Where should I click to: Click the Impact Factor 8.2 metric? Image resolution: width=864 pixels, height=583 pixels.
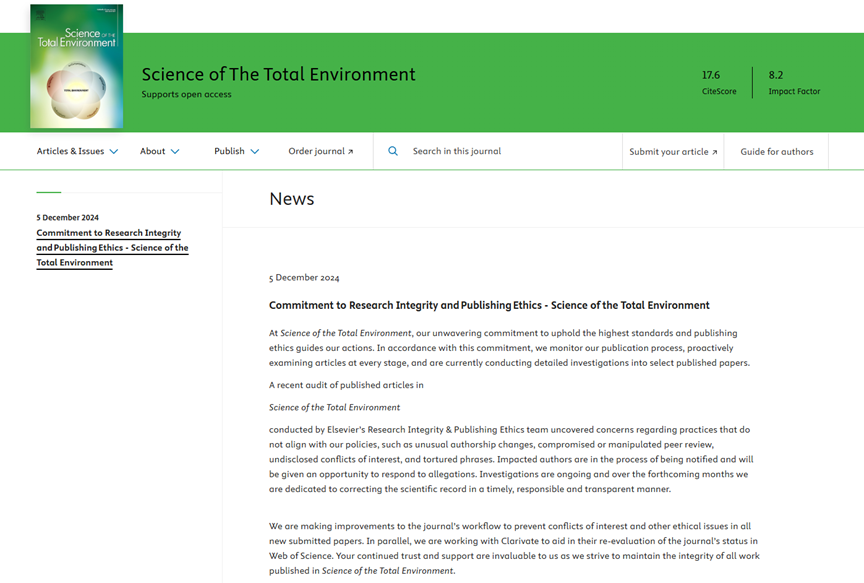pyautogui.click(x=793, y=83)
